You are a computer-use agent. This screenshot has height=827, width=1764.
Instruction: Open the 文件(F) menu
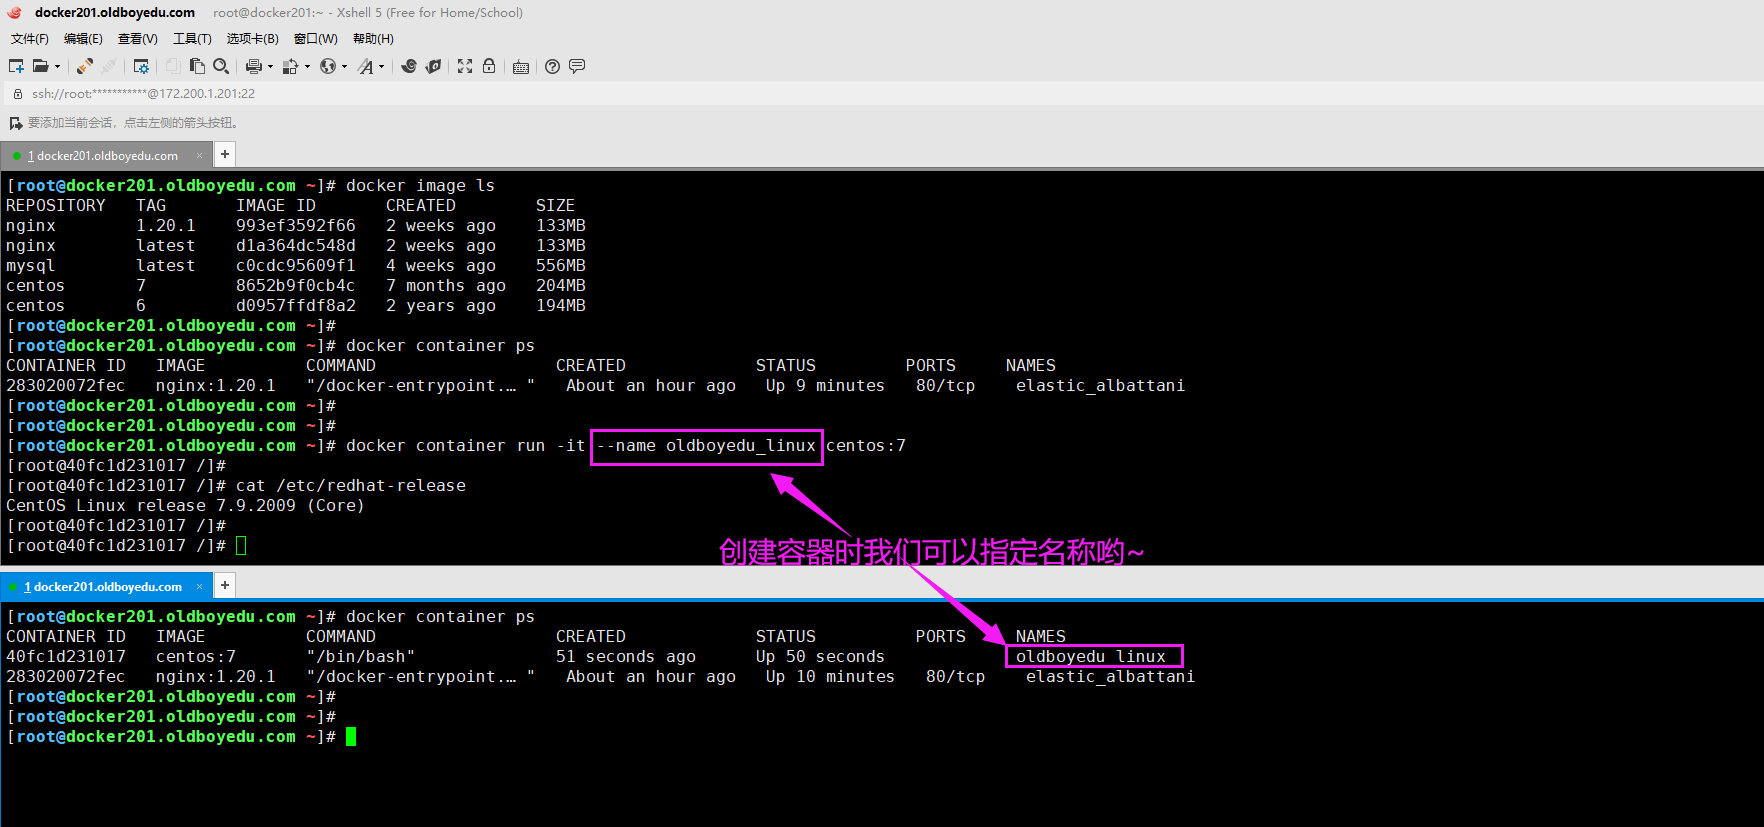[x=29, y=38]
